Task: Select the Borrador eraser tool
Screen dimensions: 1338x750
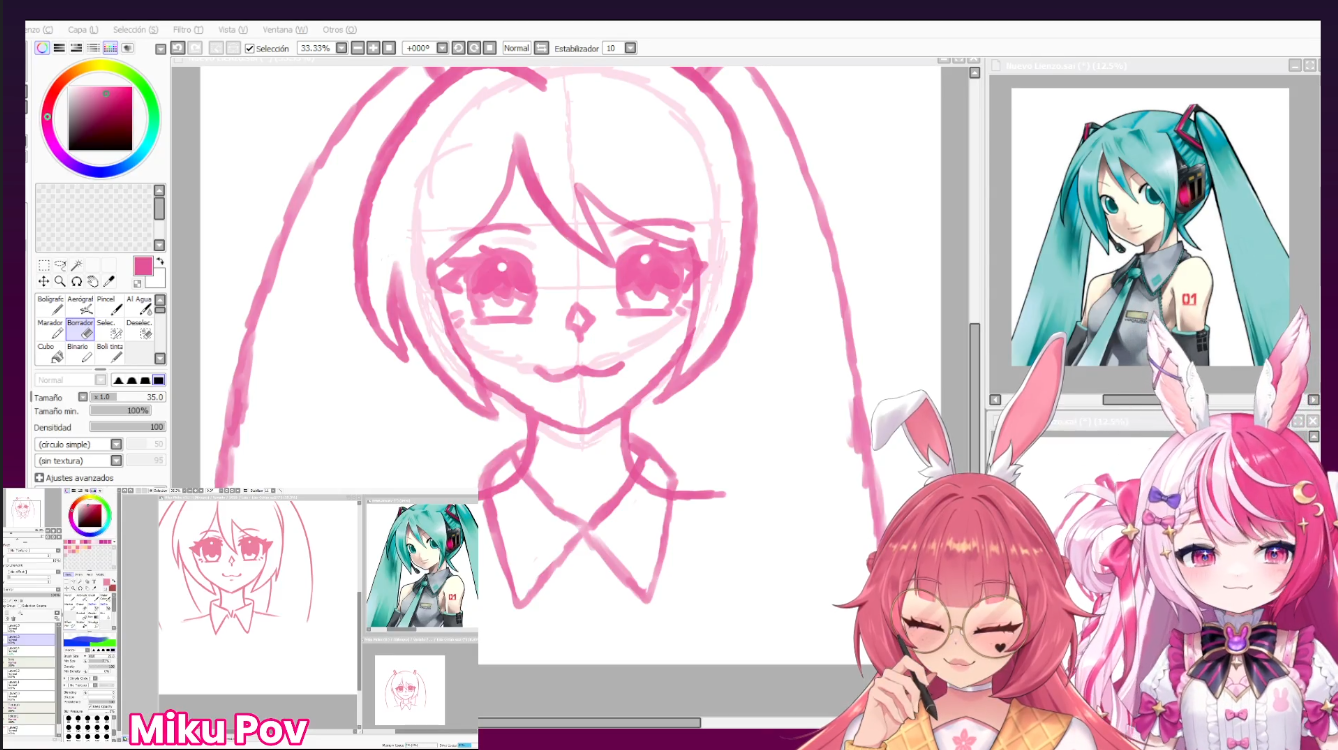Action: (81, 329)
